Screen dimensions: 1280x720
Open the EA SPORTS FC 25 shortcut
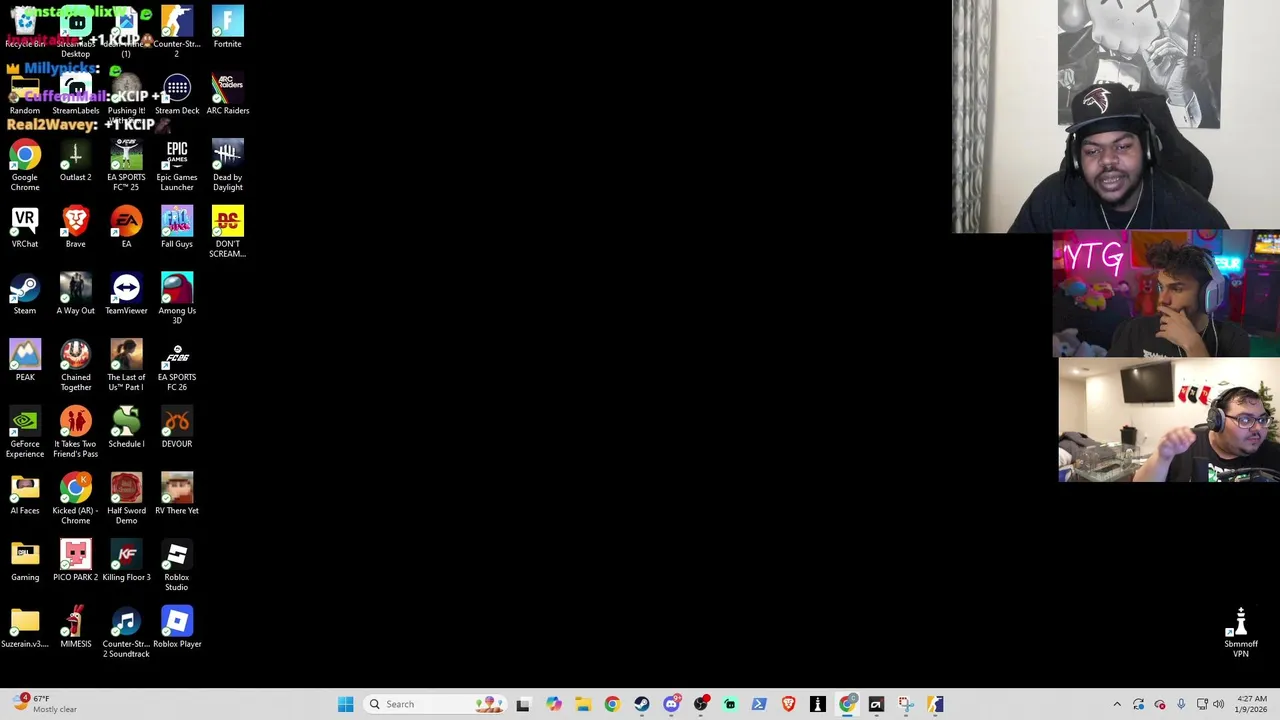pos(126,166)
